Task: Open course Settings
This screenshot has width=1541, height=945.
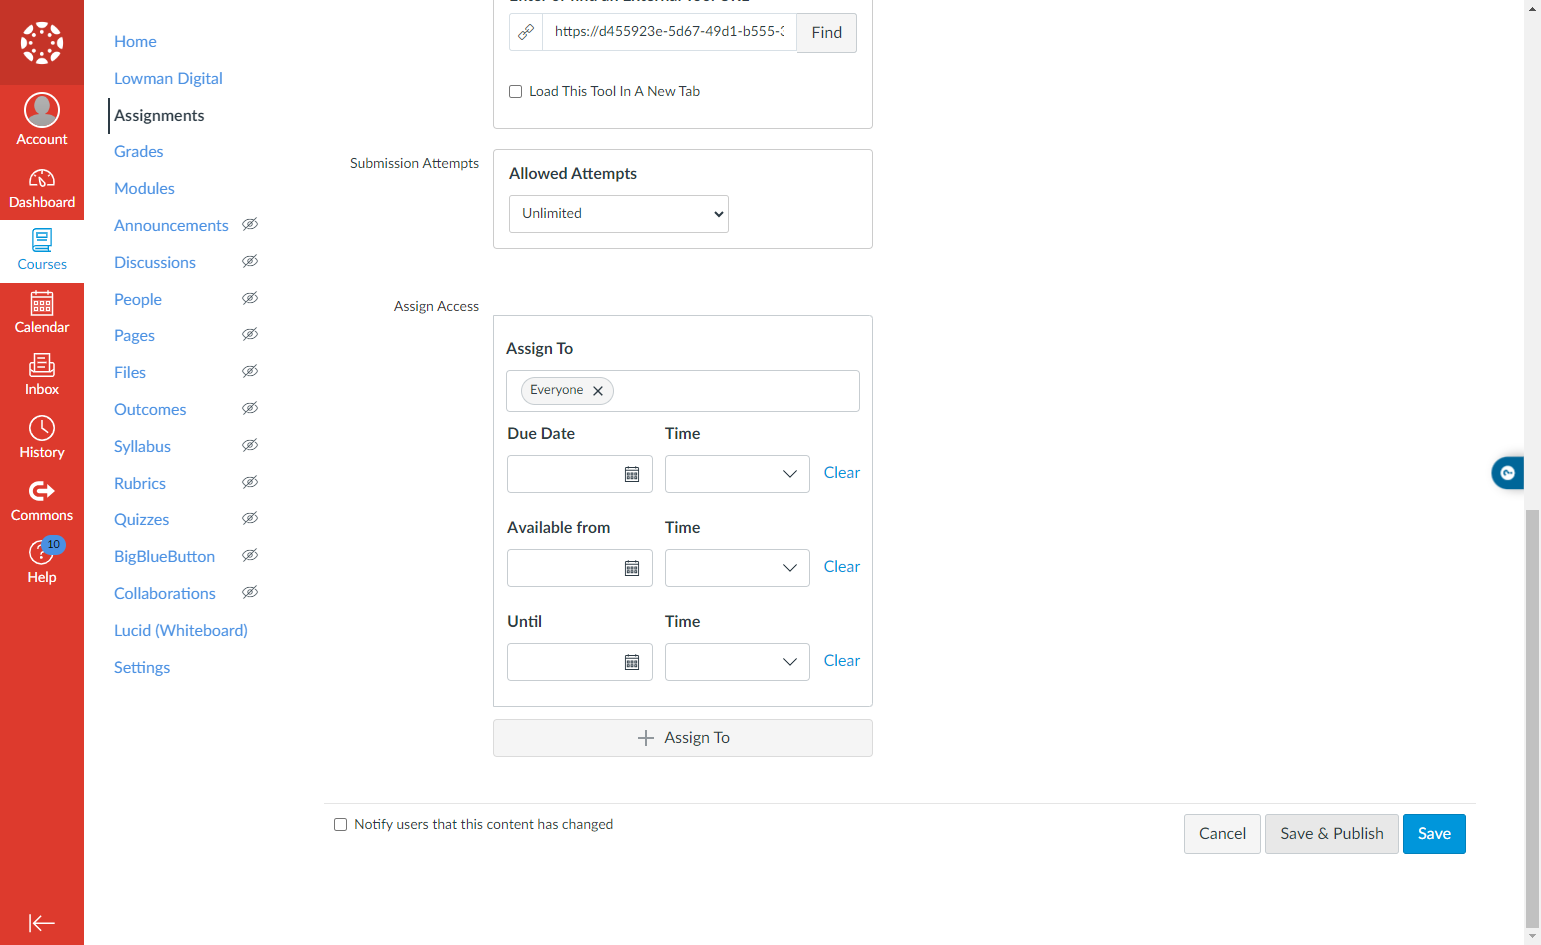Action: [142, 667]
